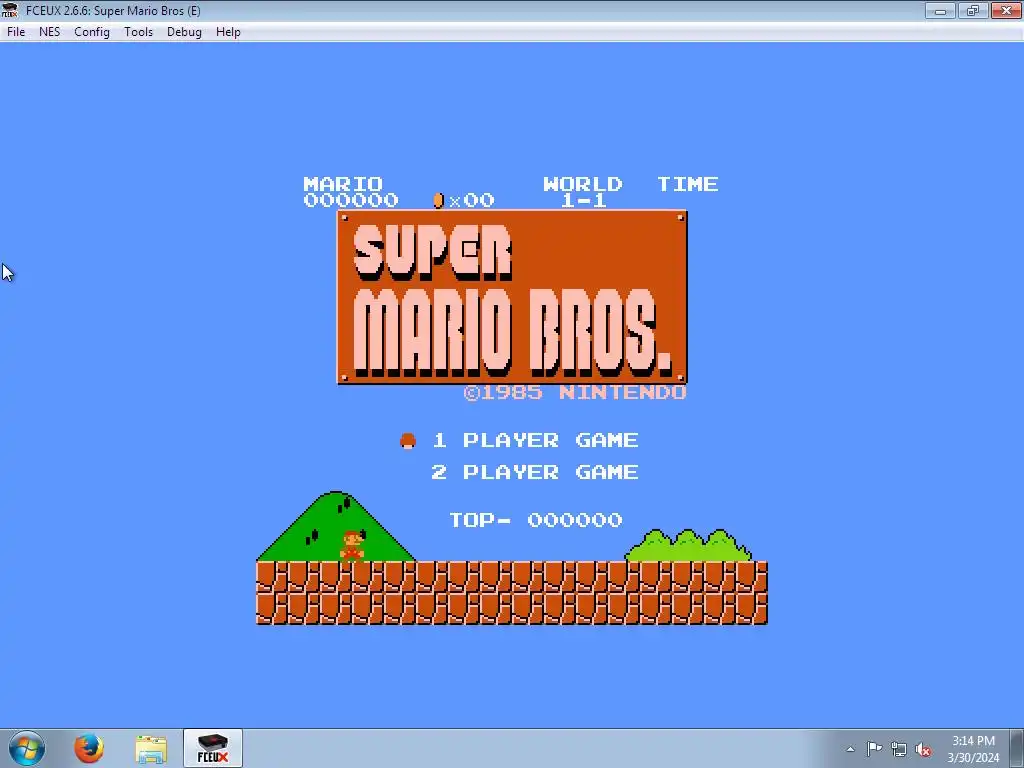Click the 1 PLAYER GAME text

[535, 440]
